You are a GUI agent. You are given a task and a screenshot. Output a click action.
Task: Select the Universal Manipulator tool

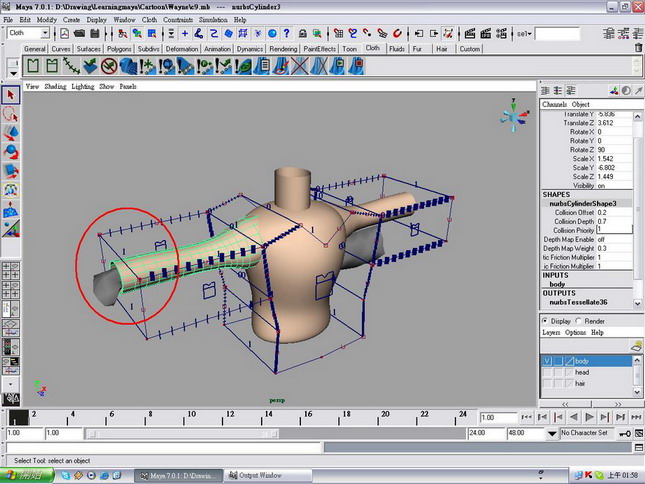(11, 190)
